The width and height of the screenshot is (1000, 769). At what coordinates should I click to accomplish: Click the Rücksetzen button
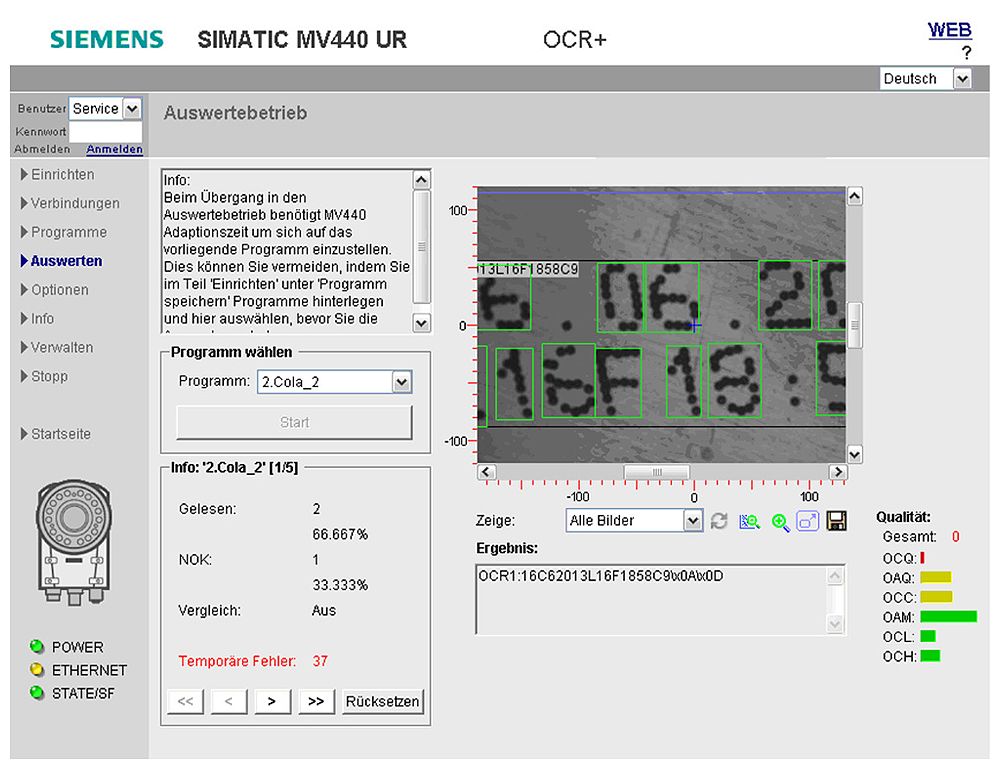382,701
